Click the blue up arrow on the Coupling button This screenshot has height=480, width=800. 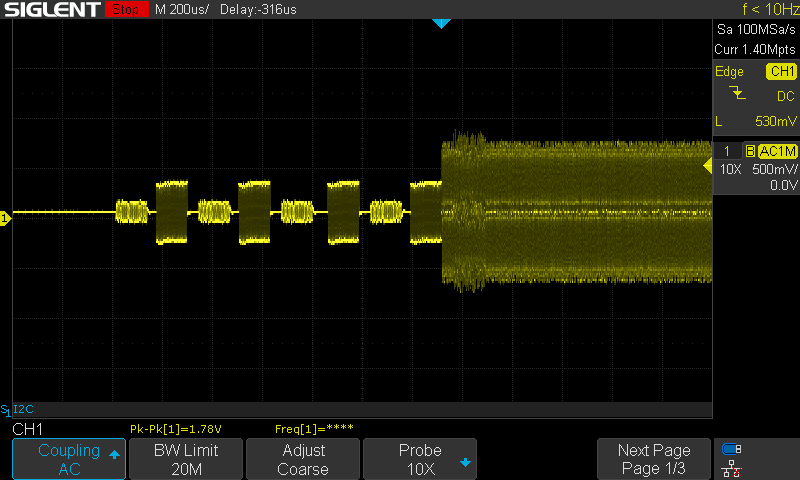pos(114,454)
